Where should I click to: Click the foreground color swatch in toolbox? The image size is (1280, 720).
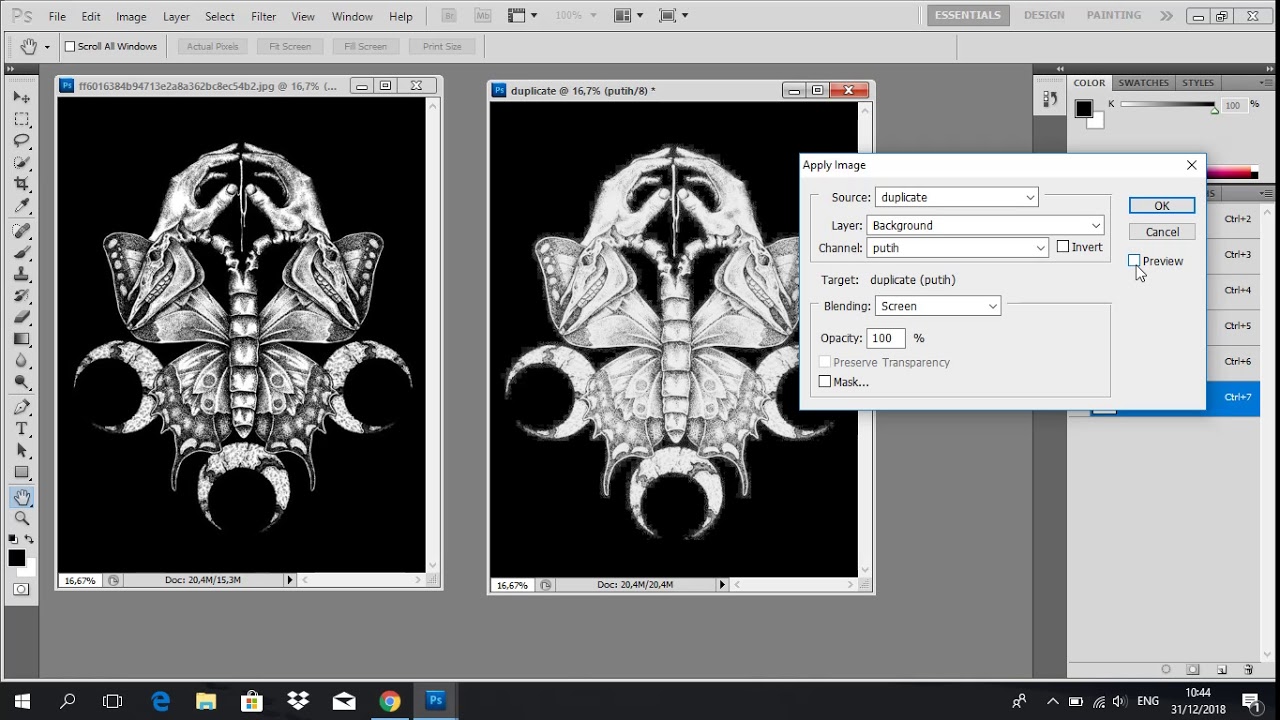pyautogui.click(x=16, y=558)
